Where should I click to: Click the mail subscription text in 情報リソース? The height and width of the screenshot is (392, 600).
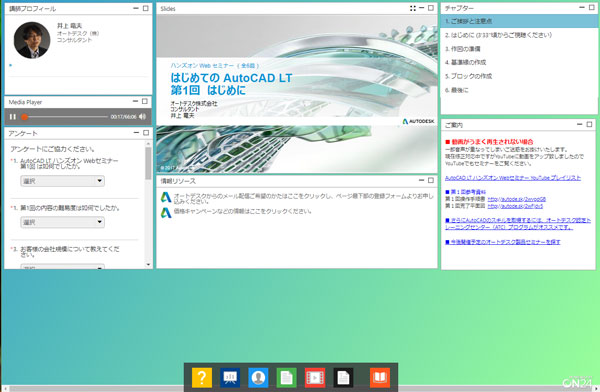coord(303,198)
